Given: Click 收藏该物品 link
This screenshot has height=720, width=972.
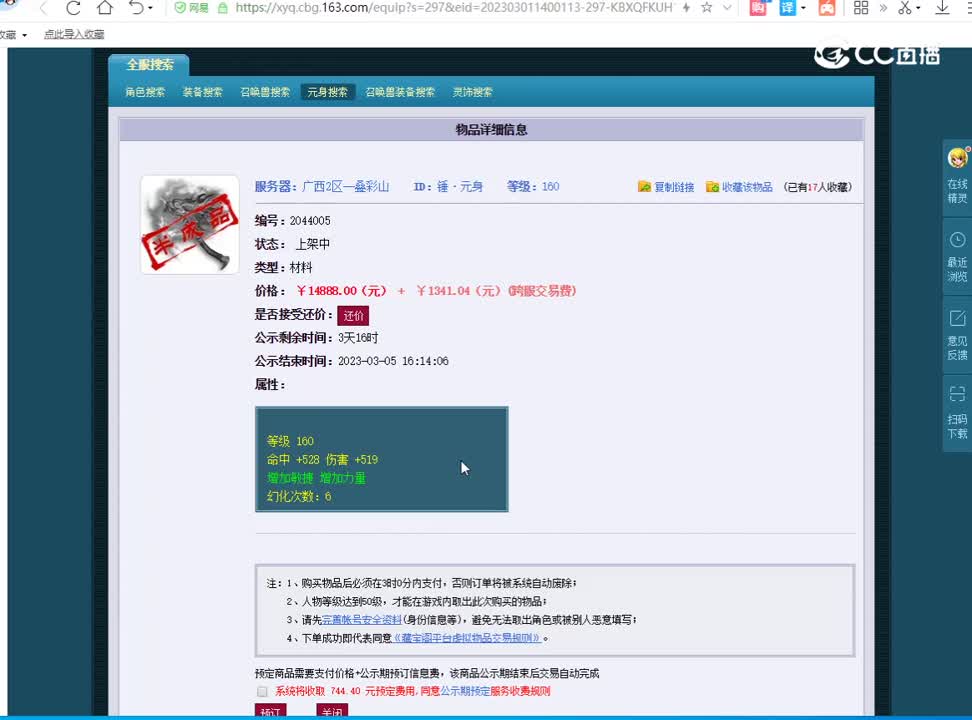Looking at the screenshot, I should coord(747,187).
